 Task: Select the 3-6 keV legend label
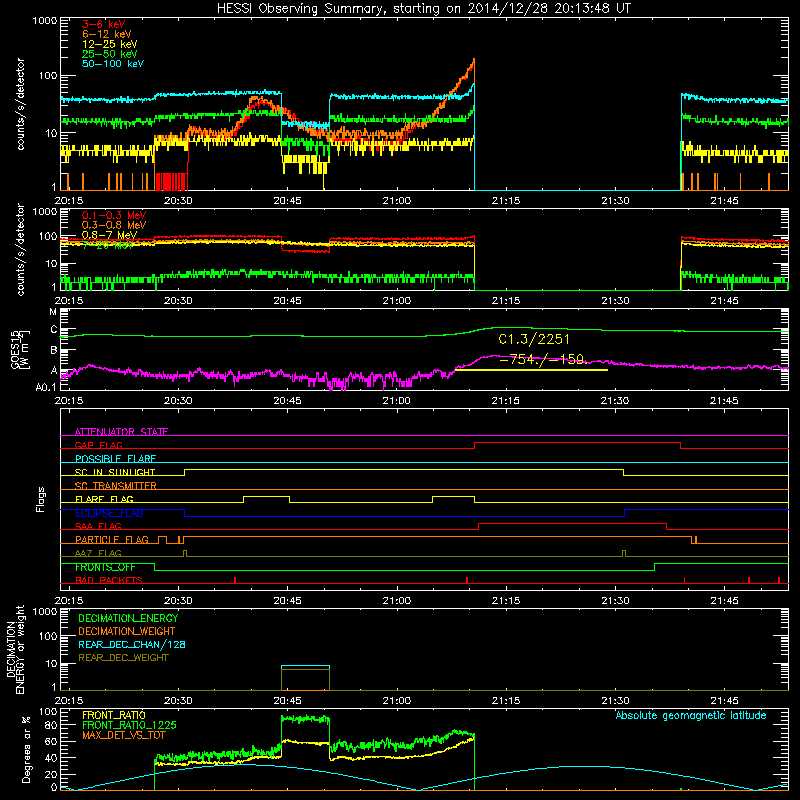103,24
